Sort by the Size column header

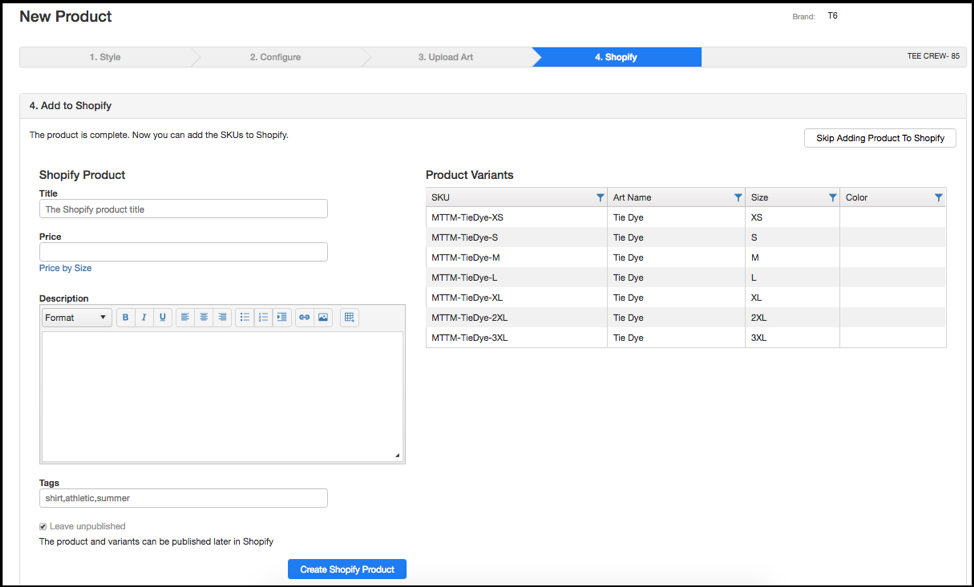[760, 198]
